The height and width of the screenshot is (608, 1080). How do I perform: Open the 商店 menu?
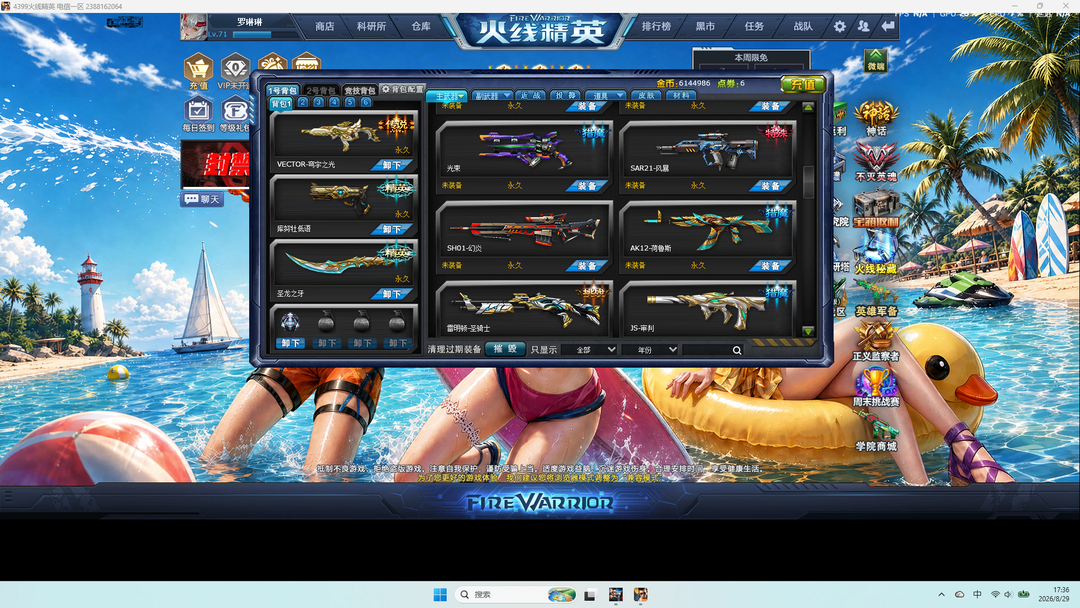pyautogui.click(x=324, y=26)
